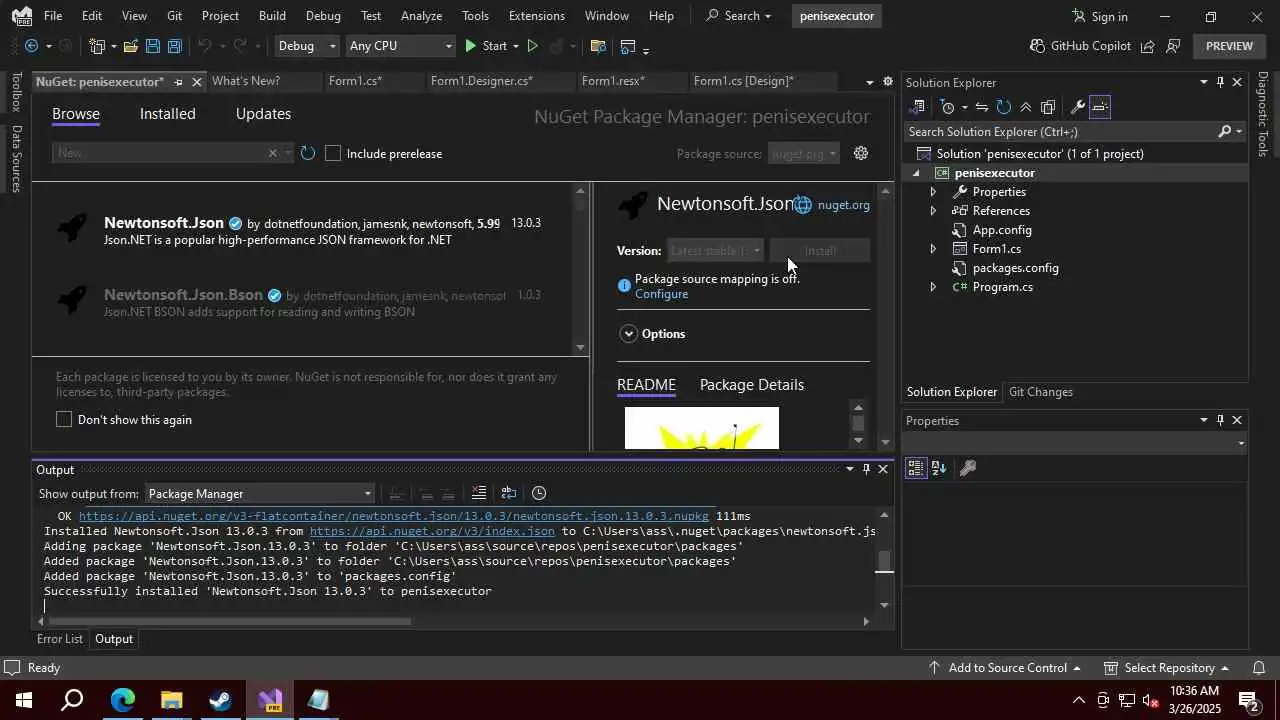Viewport: 1280px width, 720px height.
Task: Open the Package Details tab
Action: click(x=751, y=385)
